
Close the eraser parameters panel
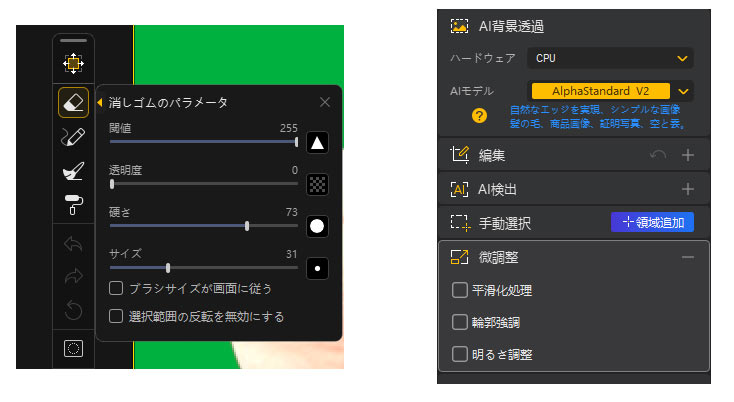pos(325,102)
